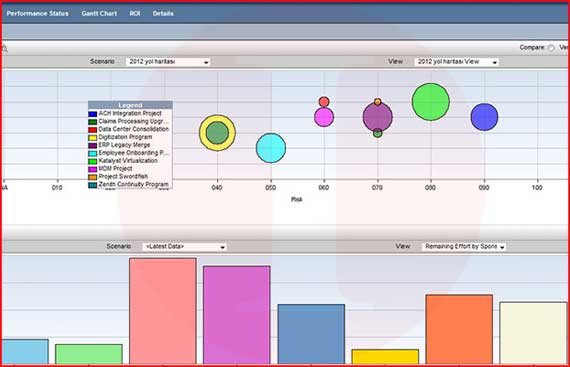Click 'Zenith Continuity Program' legend label

click(x=134, y=184)
